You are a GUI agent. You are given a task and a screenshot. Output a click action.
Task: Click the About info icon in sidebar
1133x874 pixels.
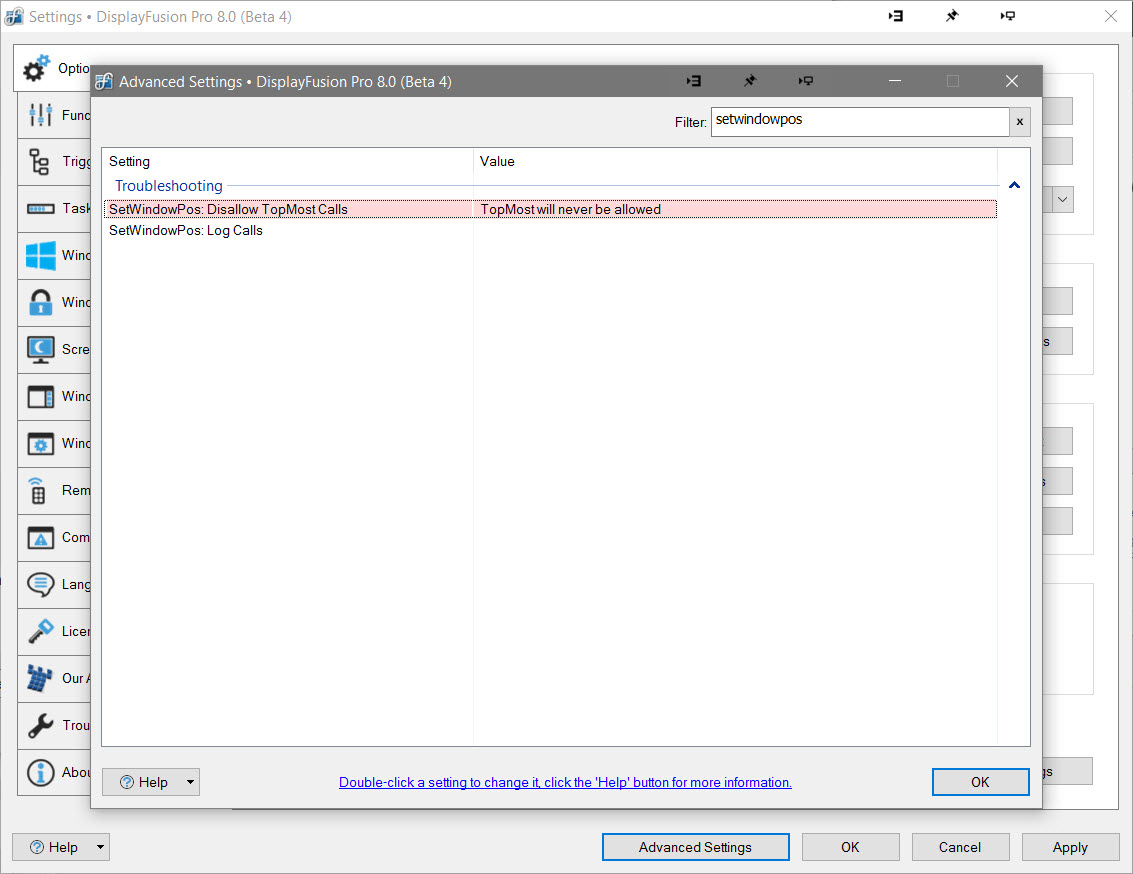41,772
